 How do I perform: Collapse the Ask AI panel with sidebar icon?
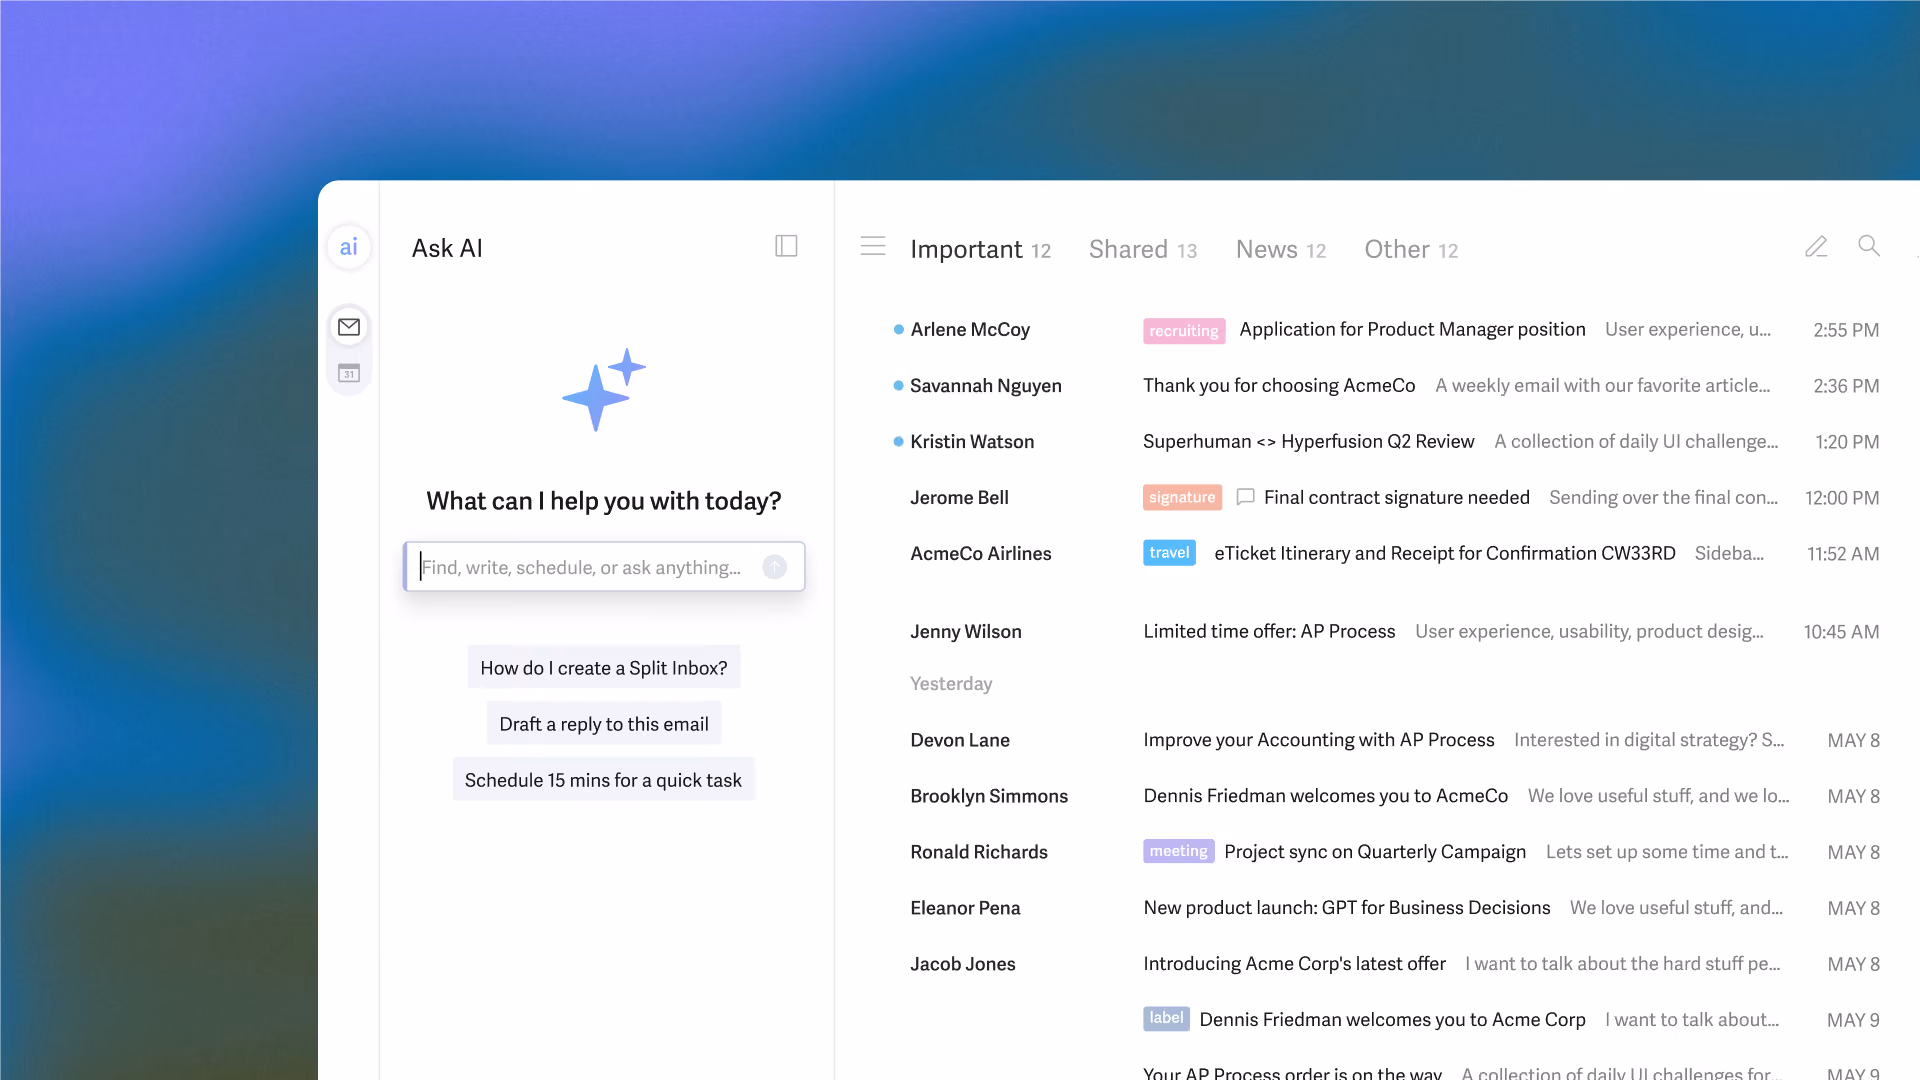786,246
